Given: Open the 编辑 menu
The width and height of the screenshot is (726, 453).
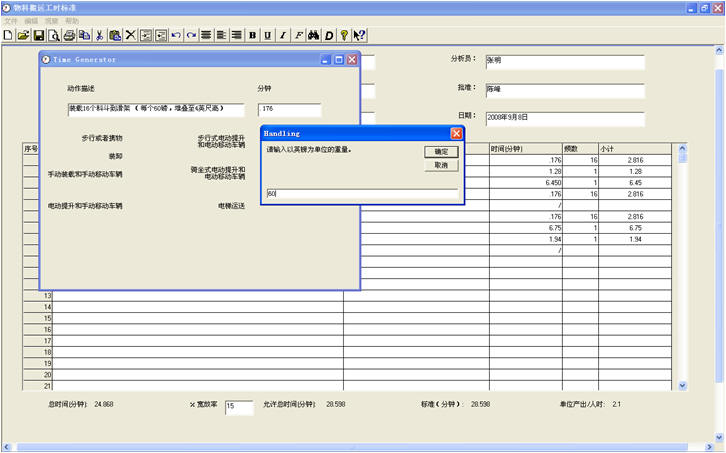Looking at the screenshot, I should (x=32, y=20).
